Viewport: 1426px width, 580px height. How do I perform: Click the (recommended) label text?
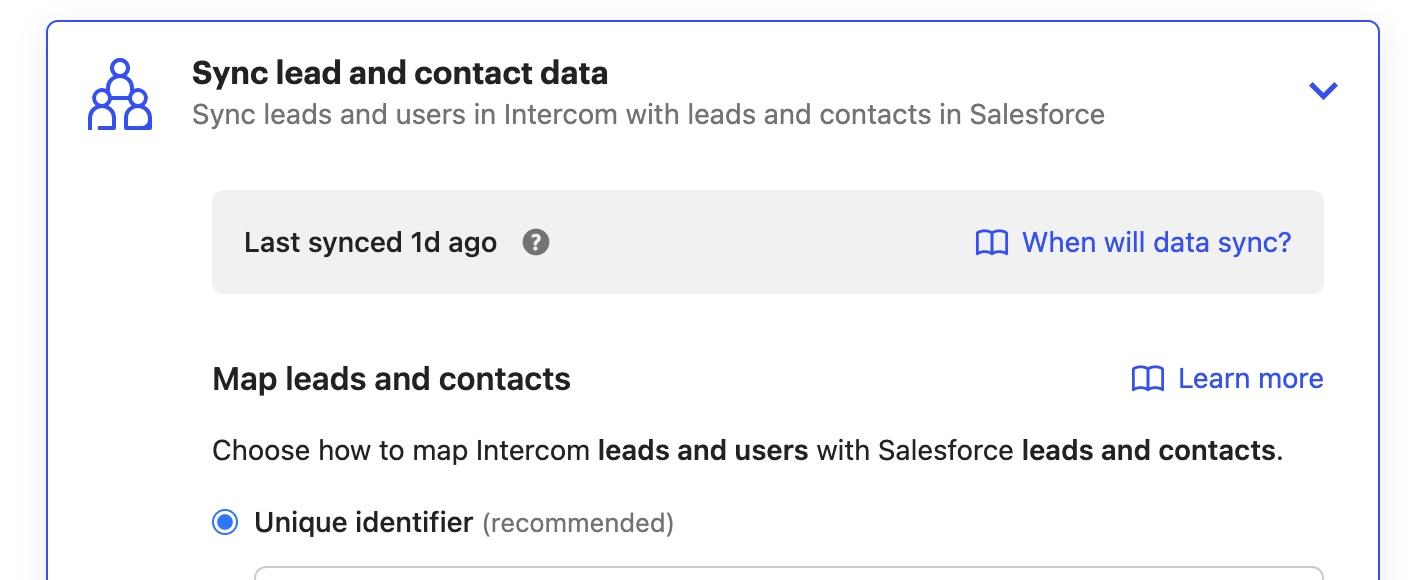[x=578, y=523]
